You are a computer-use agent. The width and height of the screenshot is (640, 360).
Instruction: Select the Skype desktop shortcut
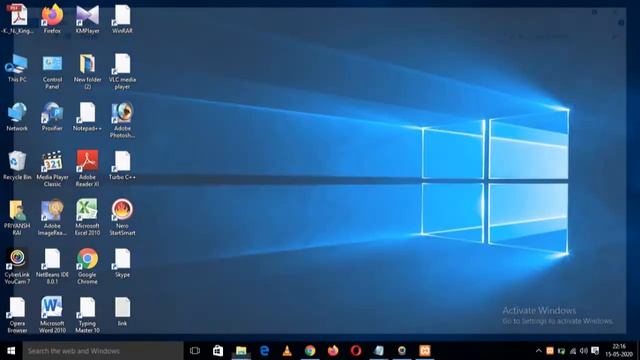[122, 263]
